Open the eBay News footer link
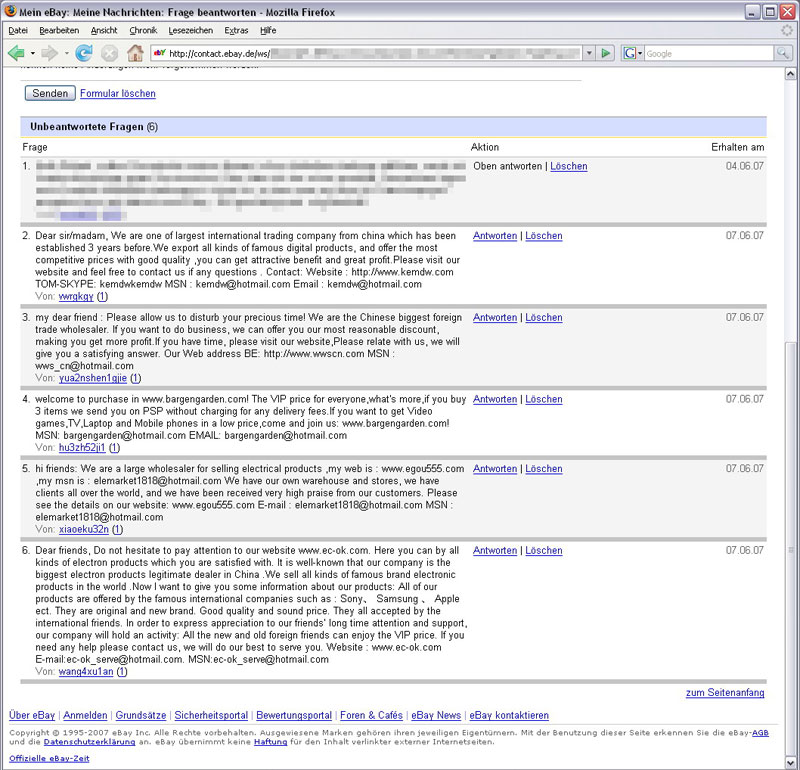 click(x=436, y=715)
